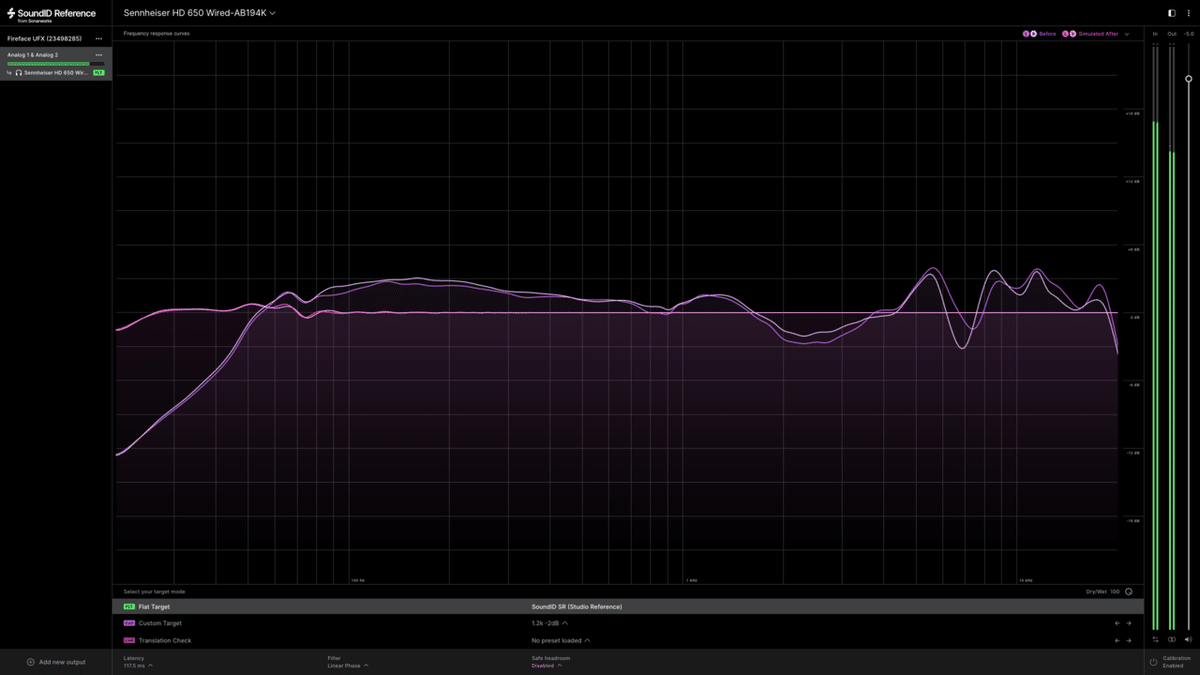Go to next Translation Check preset arrow
Image resolution: width=1200 pixels, height=675 pixels.
tap(1129, 640)
